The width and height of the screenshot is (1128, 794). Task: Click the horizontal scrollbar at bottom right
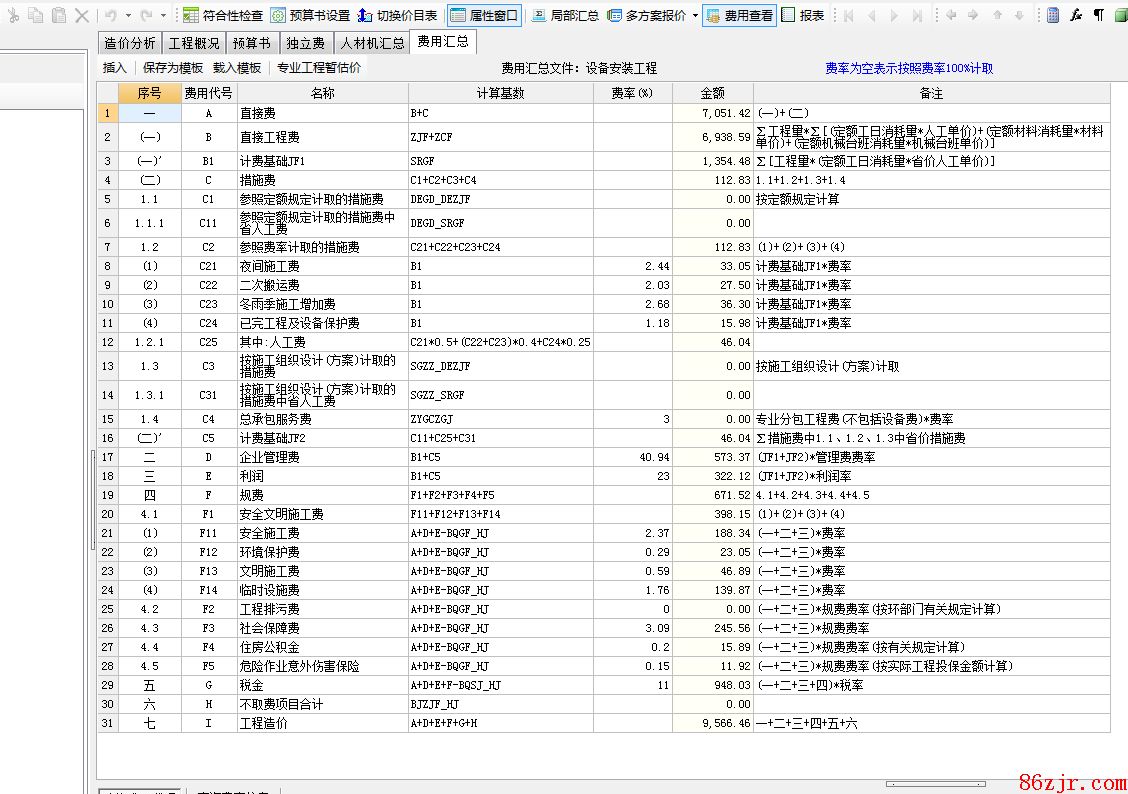coord(935,784)
